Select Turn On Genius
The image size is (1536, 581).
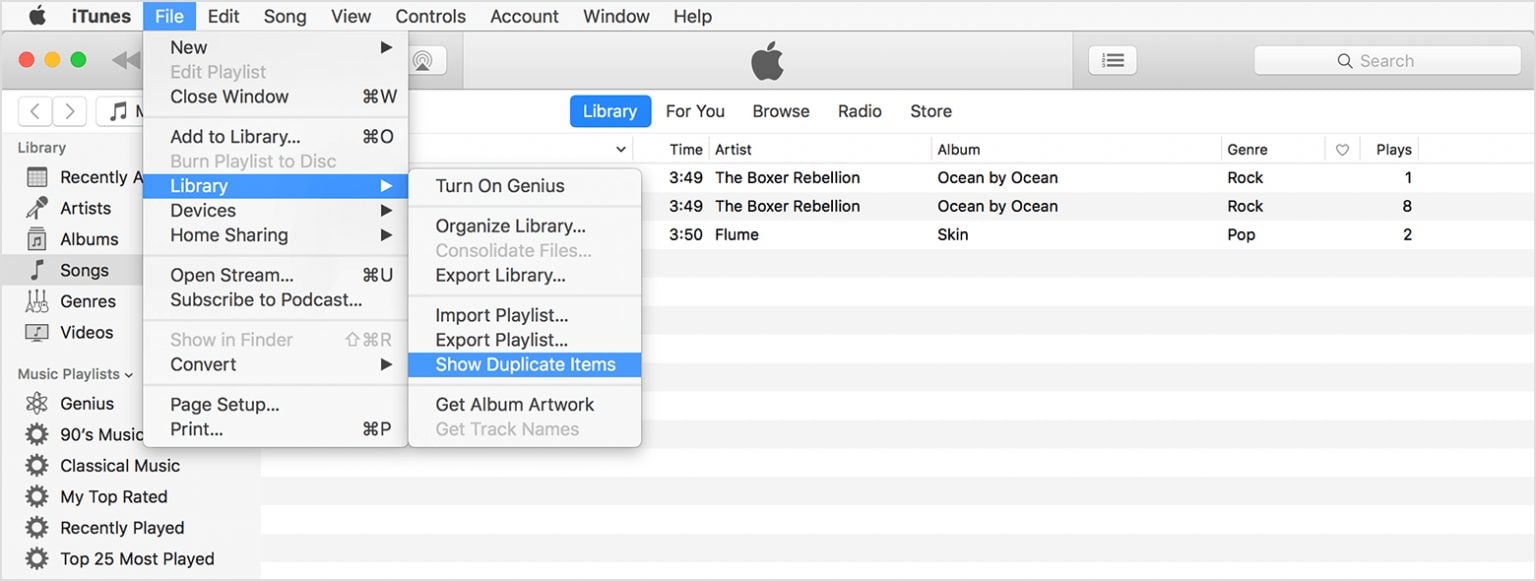[499, 185]
